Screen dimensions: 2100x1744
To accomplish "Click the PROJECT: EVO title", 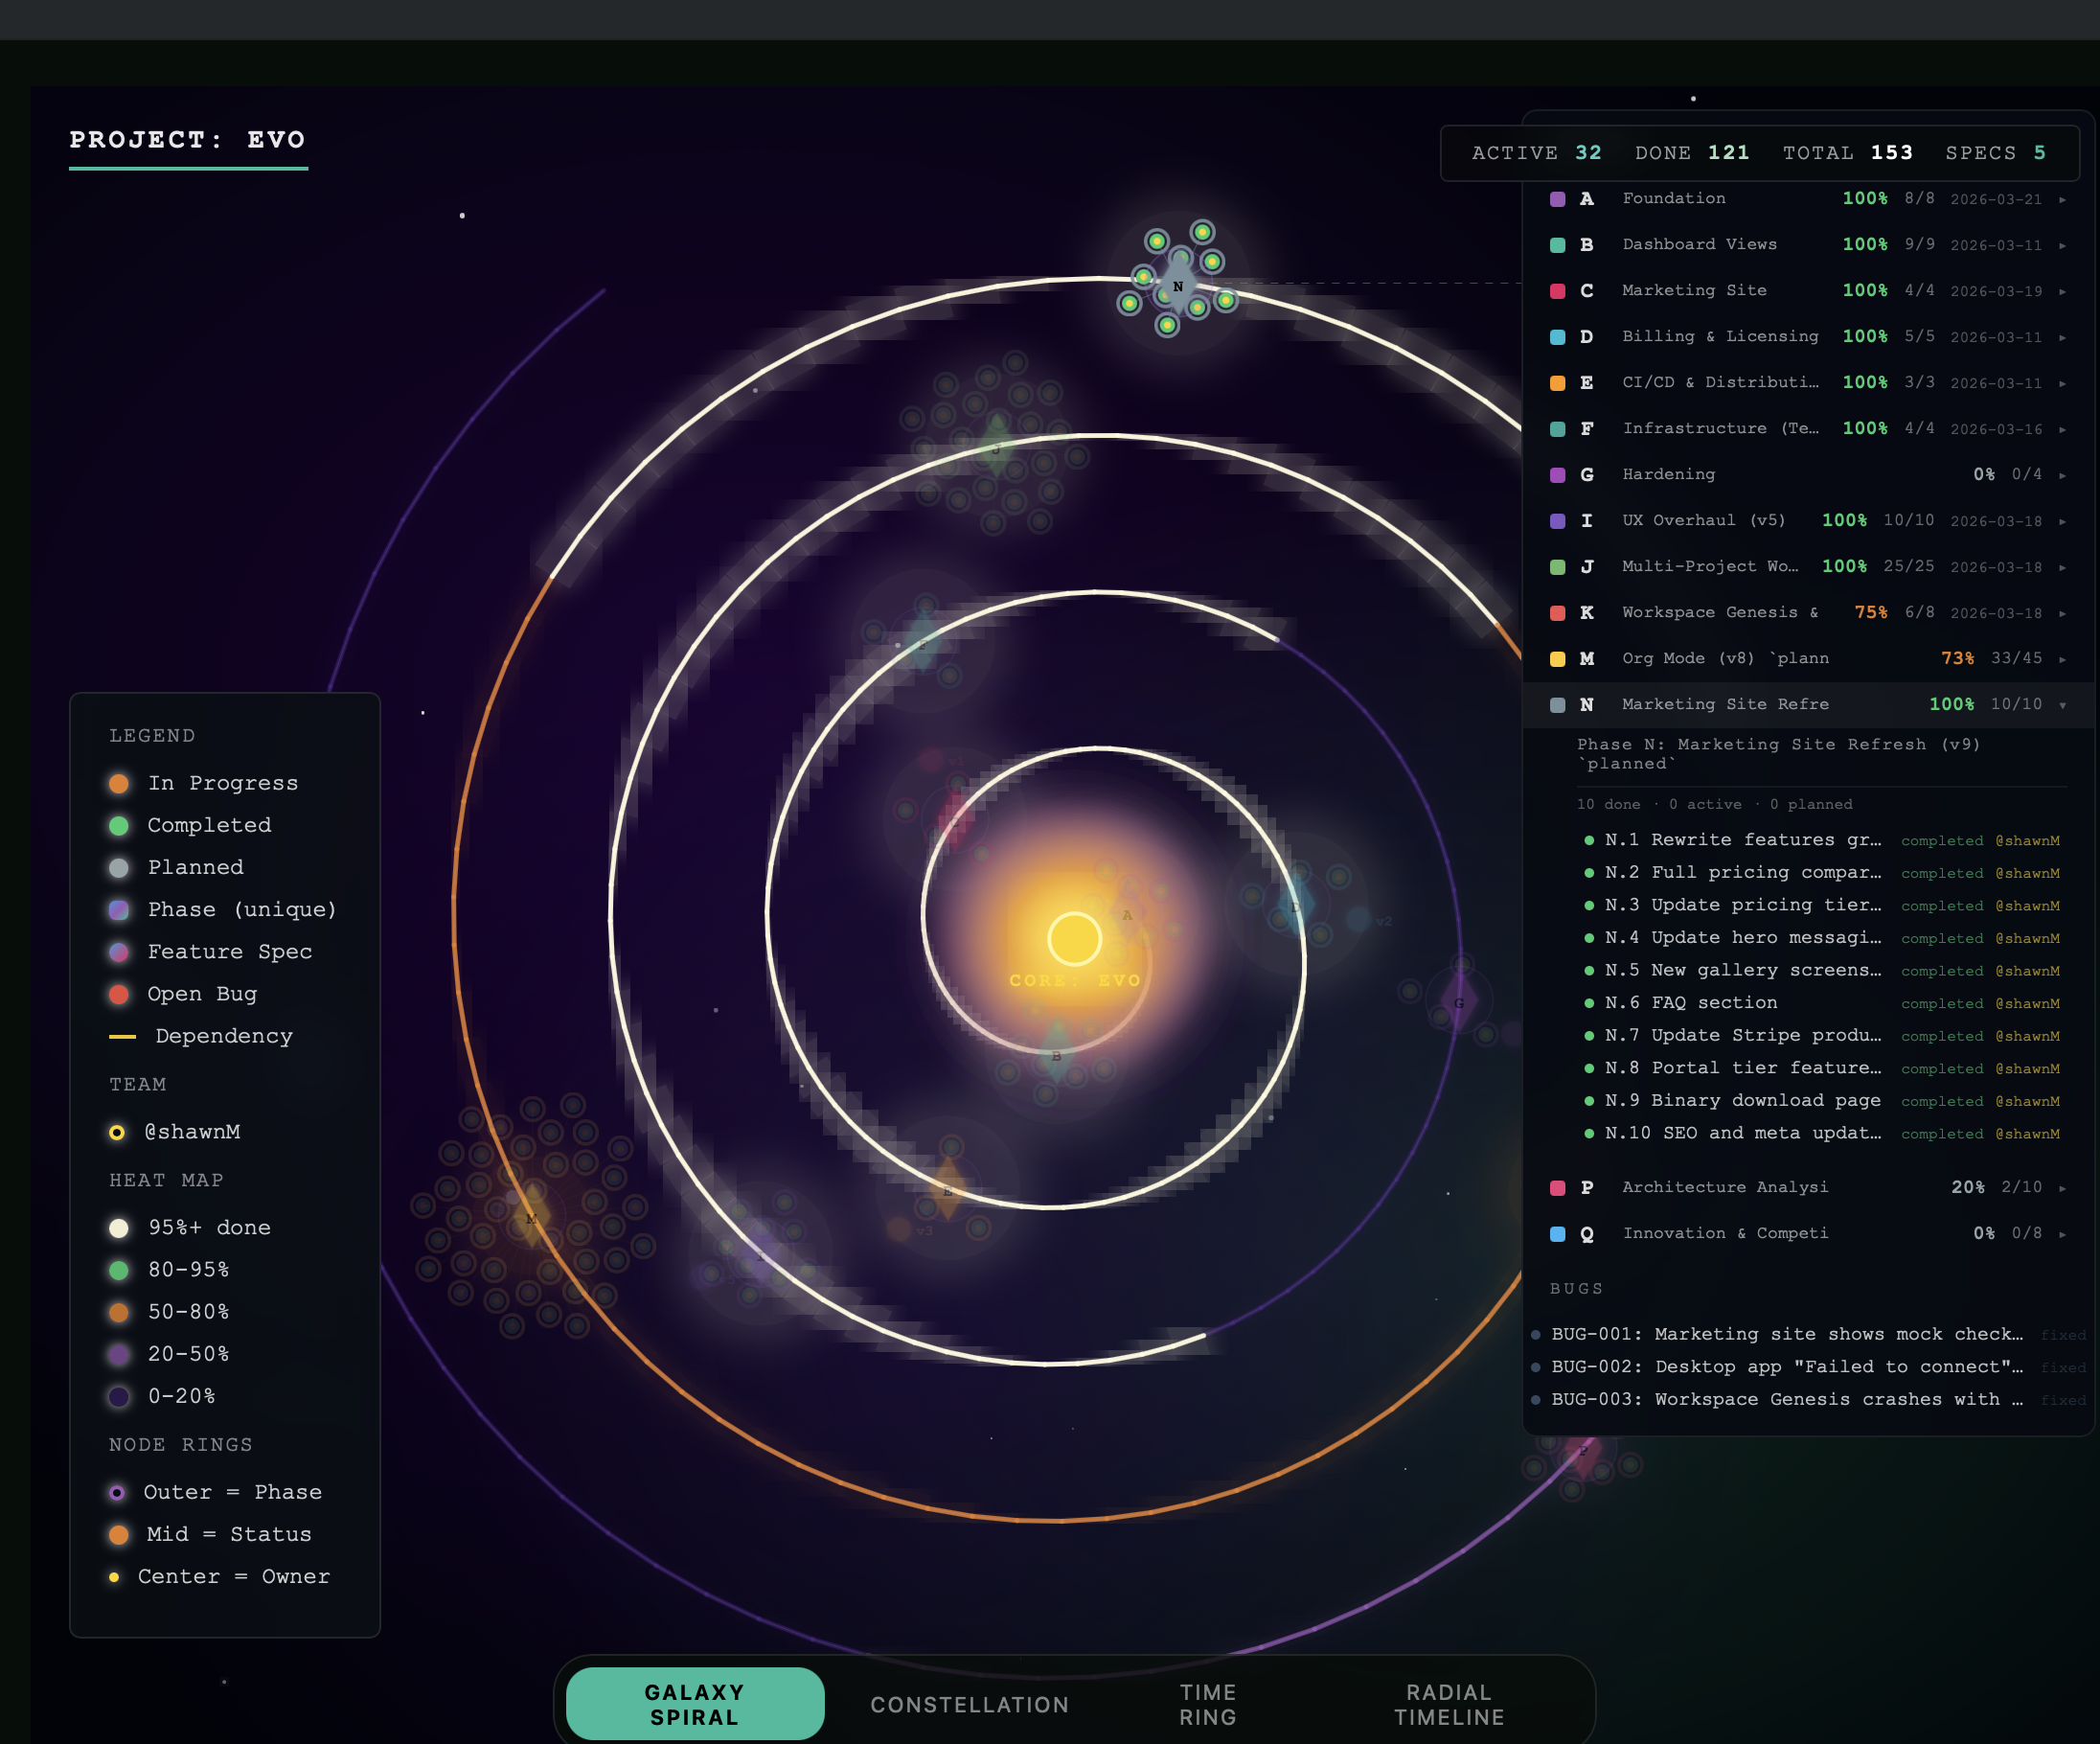I will coord(188,140).
